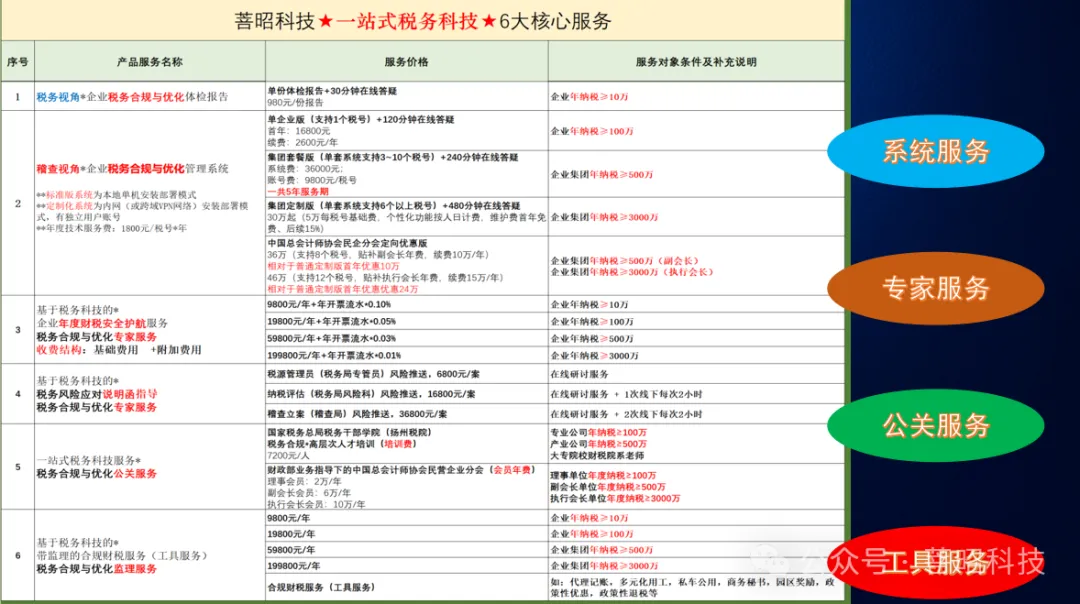This screenshot has width=1080, height=604.
Task: Click row 2 企业年纳税≥100万 condition cell
Action: (696, 130)
